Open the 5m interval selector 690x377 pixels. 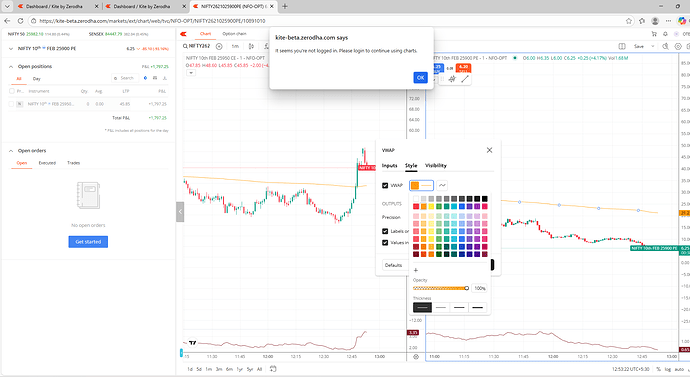235,46
